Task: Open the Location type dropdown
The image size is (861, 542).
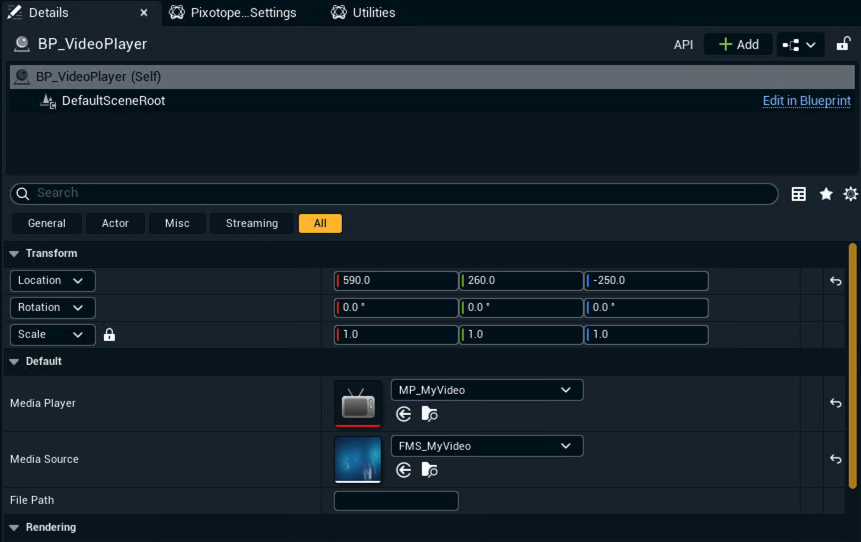Action: pyautogui.click(x=53, y=281)
